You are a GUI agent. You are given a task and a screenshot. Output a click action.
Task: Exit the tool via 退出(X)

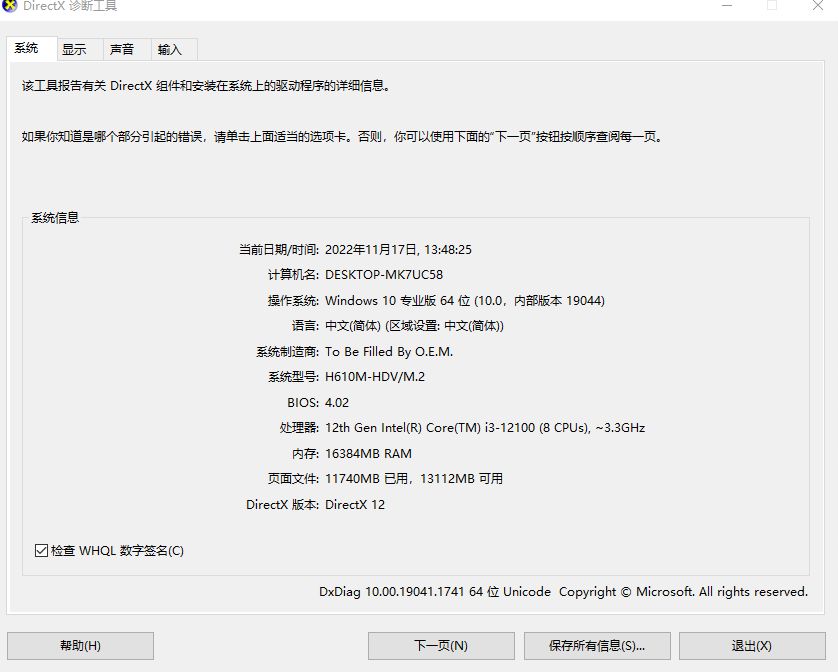752,646
